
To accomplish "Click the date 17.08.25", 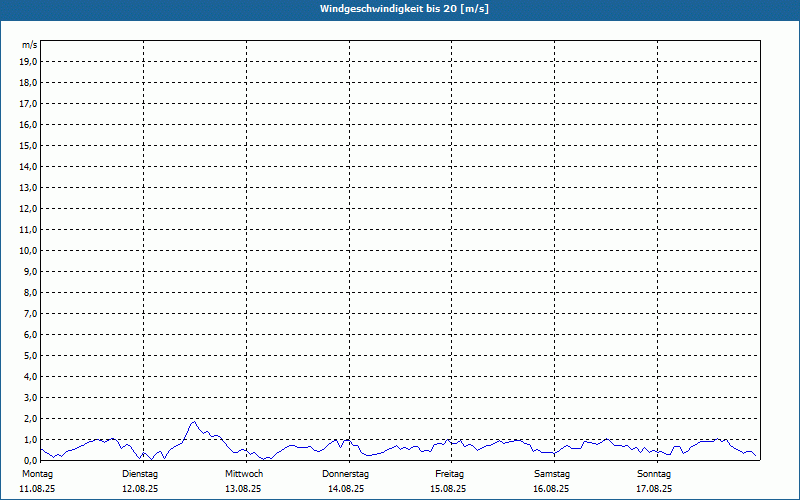I will (x=654, y=489).
